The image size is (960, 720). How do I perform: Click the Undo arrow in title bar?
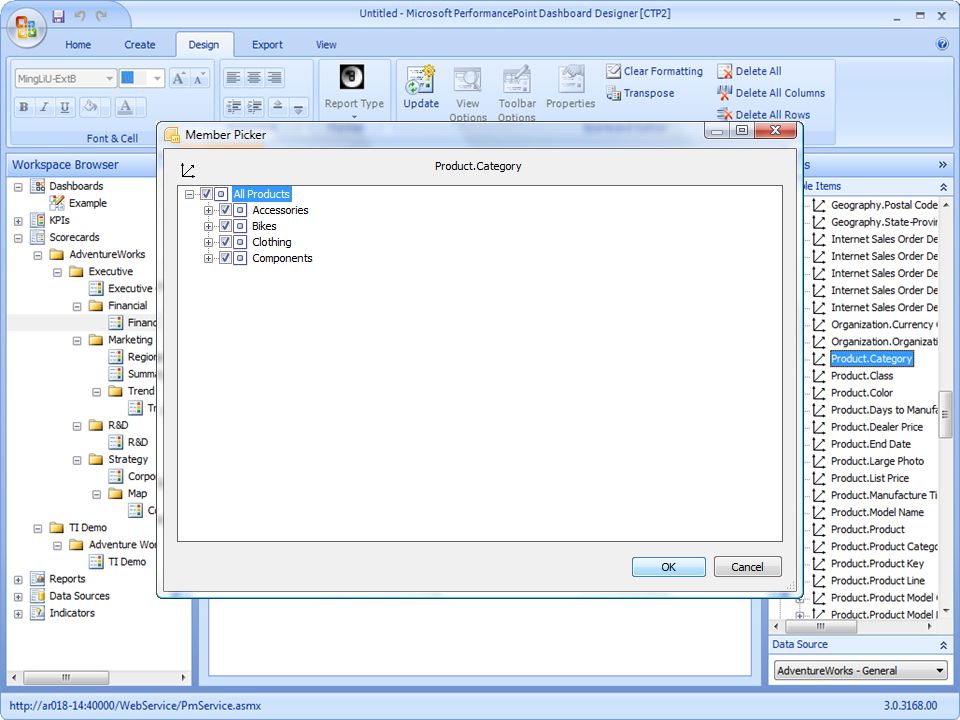click(80, 16)
